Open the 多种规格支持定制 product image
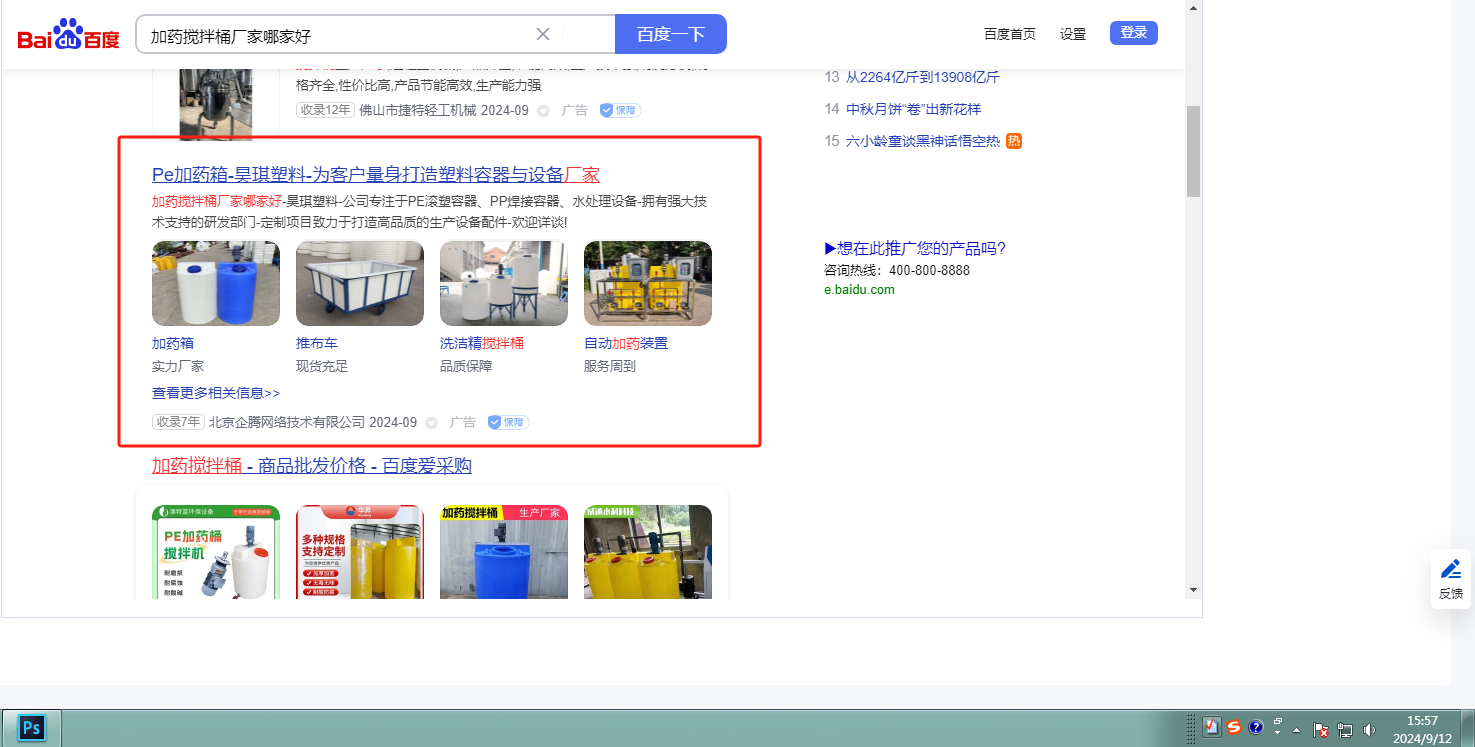The width and height of the screenshot is (1475, 747). (360, 551)
